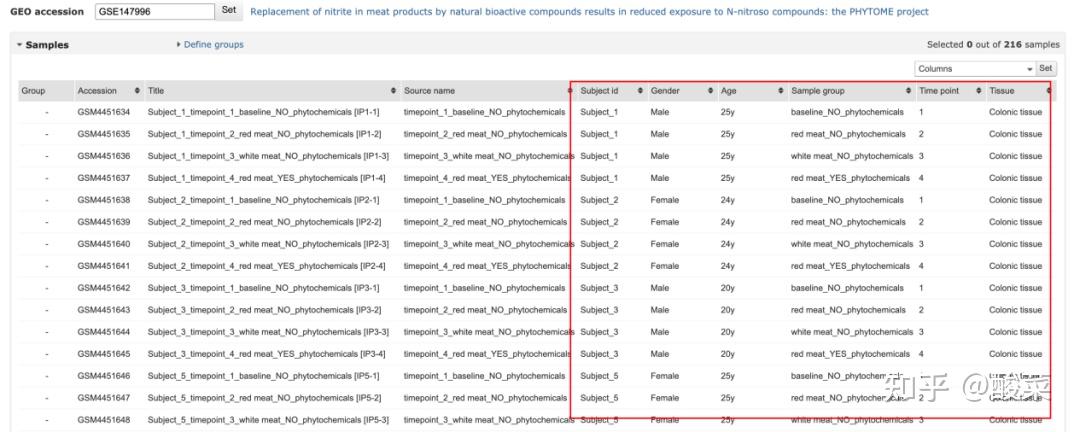Image resolution: width=1080 pixels, height=432 pixels.
Task: Open the Columns dropdown
Action: tap(974, 69)
